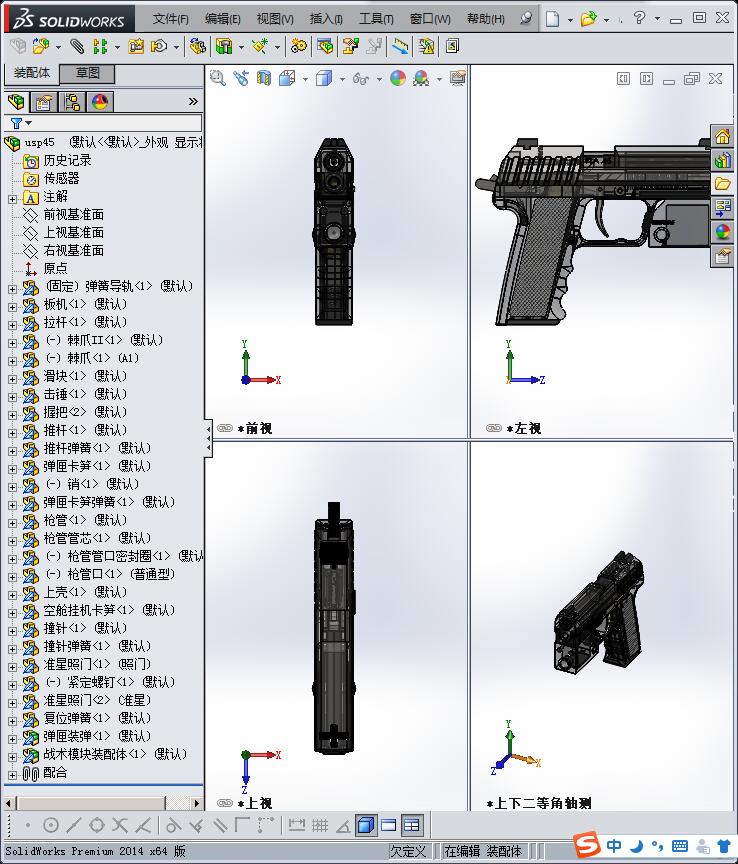738x864 pixels.
Task: Open the Assembly Features tool
Action: pyautogui.click(x=224, y=46)
